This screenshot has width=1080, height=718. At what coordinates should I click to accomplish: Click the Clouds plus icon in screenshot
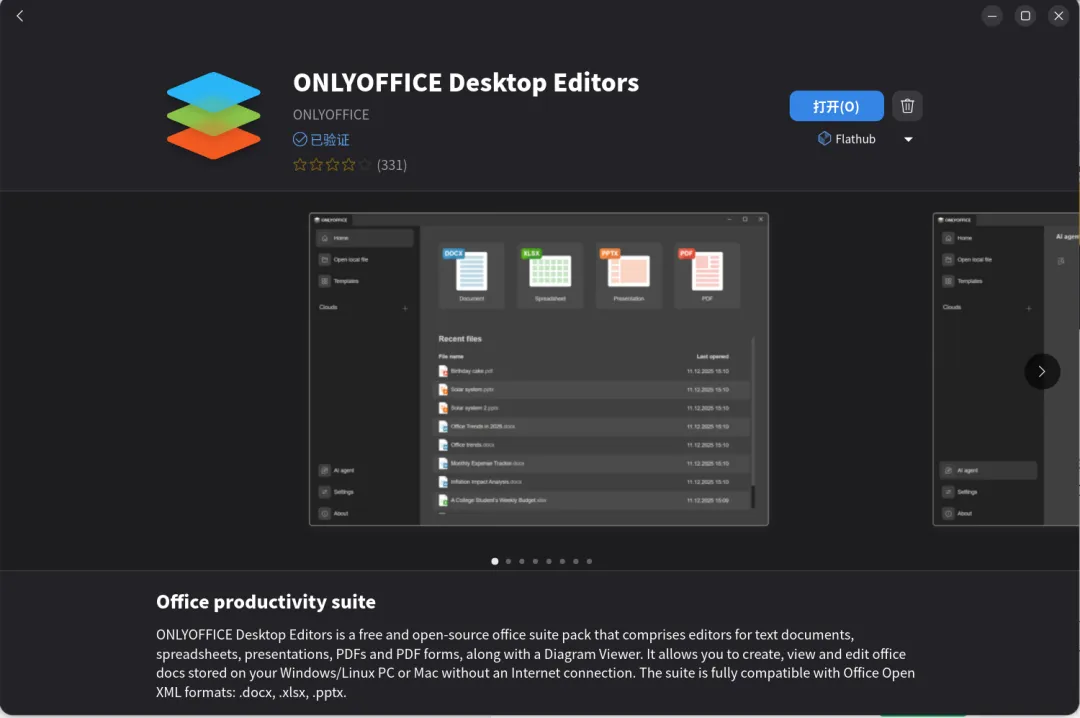point(405,308)
